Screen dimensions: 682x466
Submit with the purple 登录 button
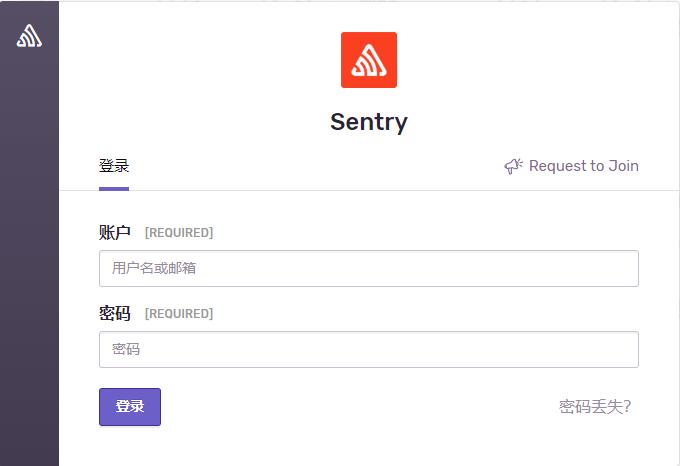click(x=130, y=406)
